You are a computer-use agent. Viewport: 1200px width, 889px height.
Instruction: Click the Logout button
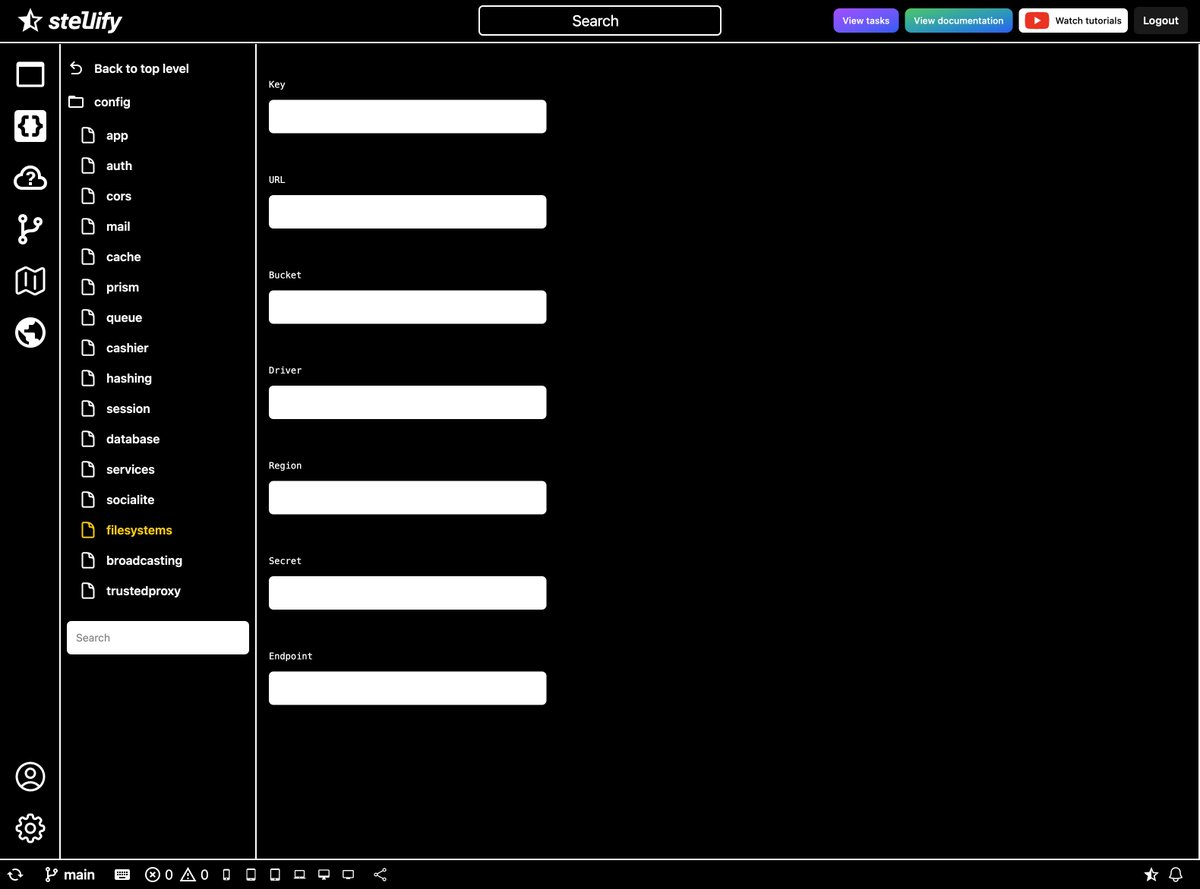1159,20
